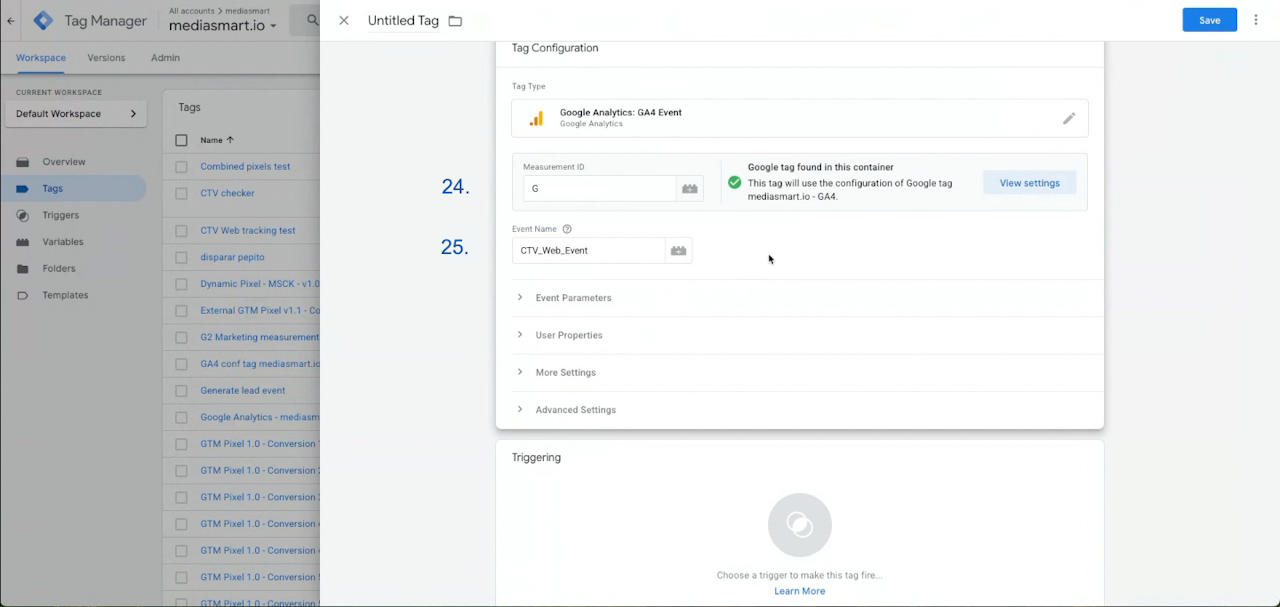Image resolution: width=1280 pixels, height=607 pixels.
Task: Click the Event Name help icon
Action: coord(567,229)
